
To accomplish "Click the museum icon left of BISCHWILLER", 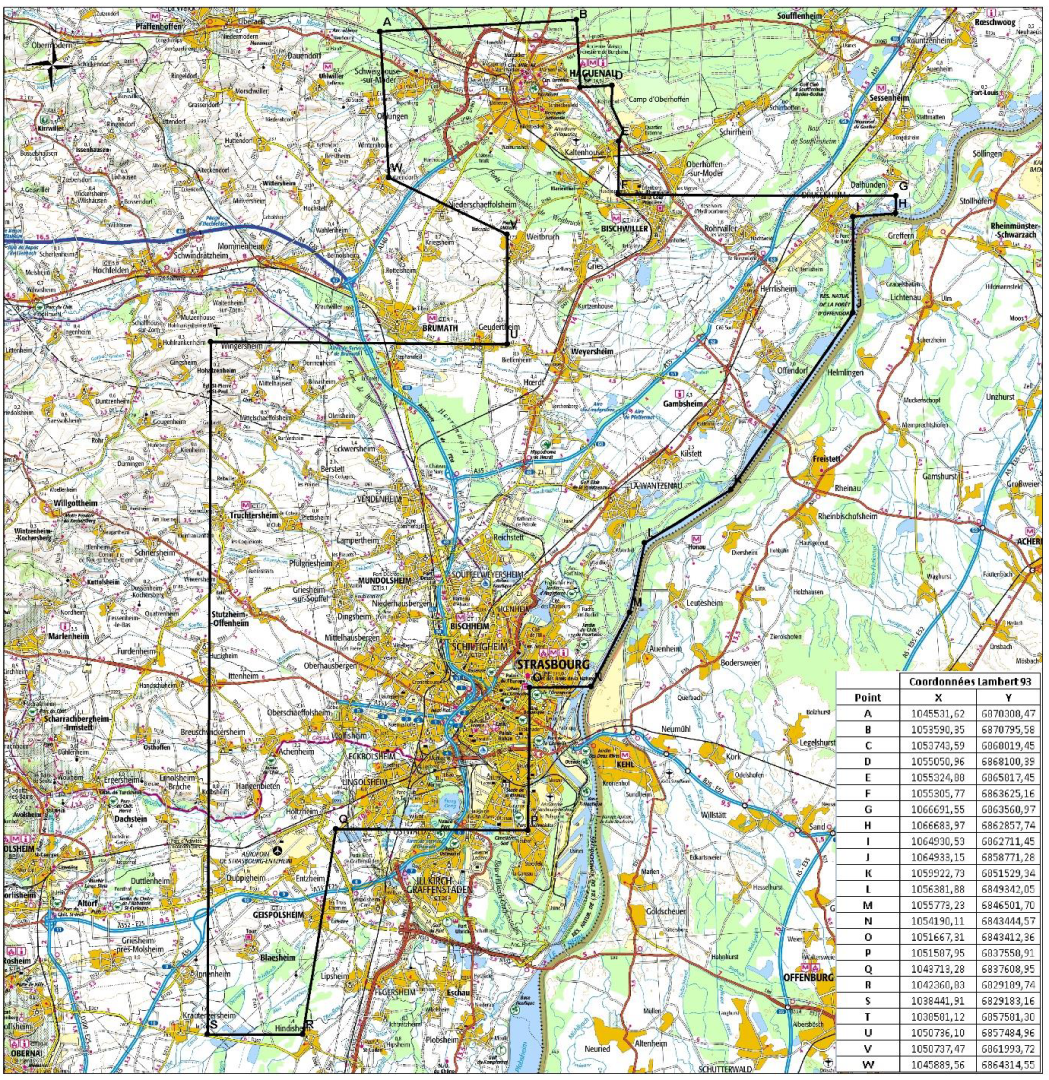I will pyautogui.click(x=616, y=217).
